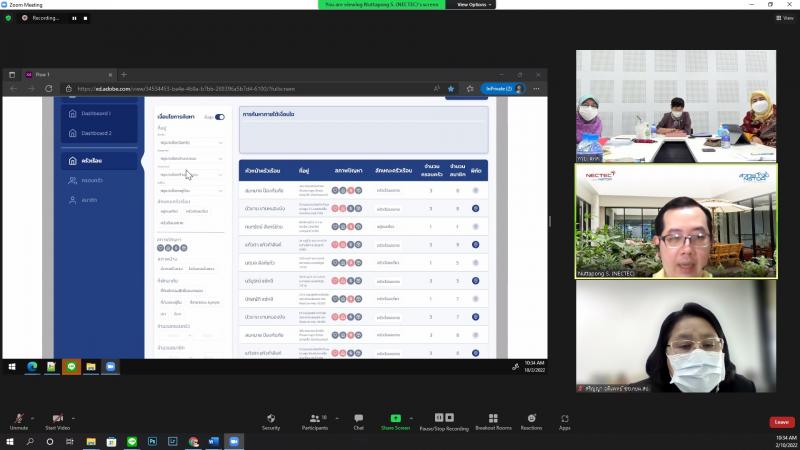Click the favorites star in the address bar
Image resolution: width=800 pixels, height=450 pixels.
(x=451, y=89)
